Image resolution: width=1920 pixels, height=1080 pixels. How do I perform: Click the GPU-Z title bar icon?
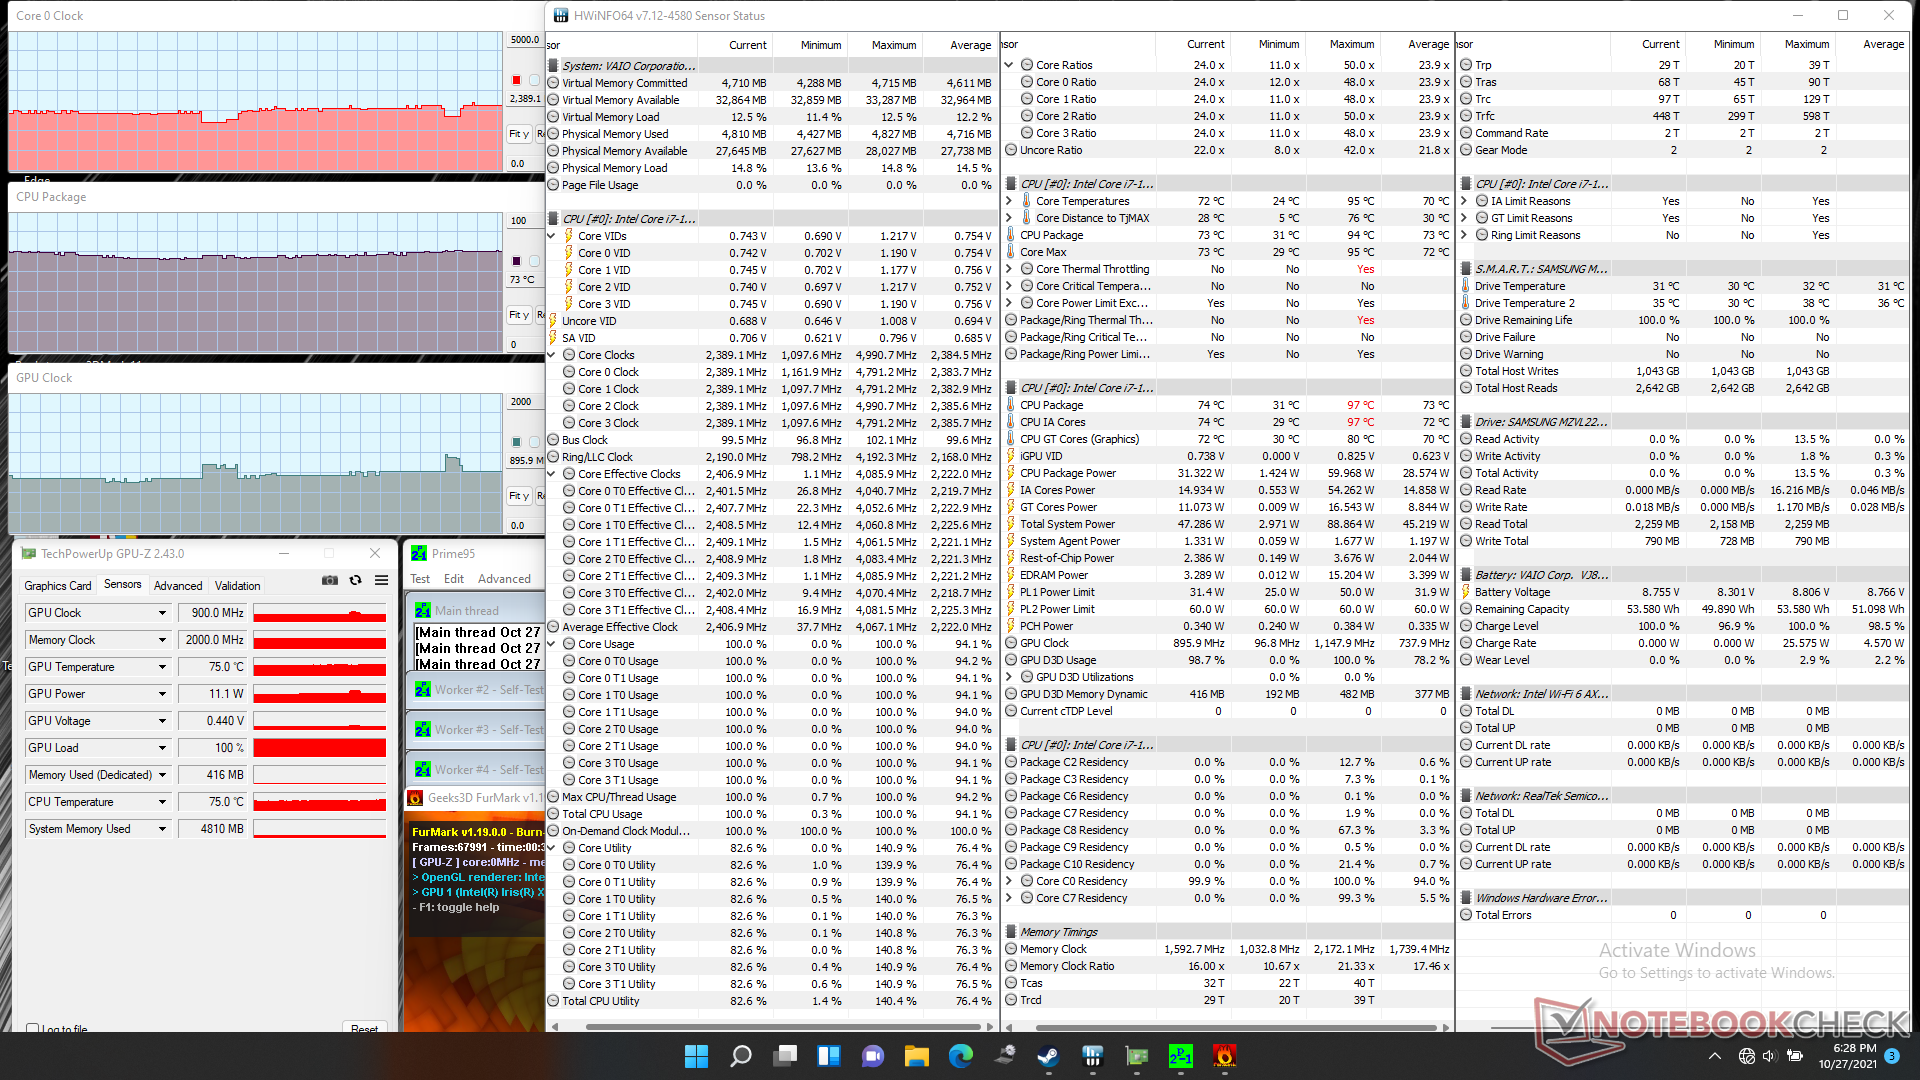[28, 553]
